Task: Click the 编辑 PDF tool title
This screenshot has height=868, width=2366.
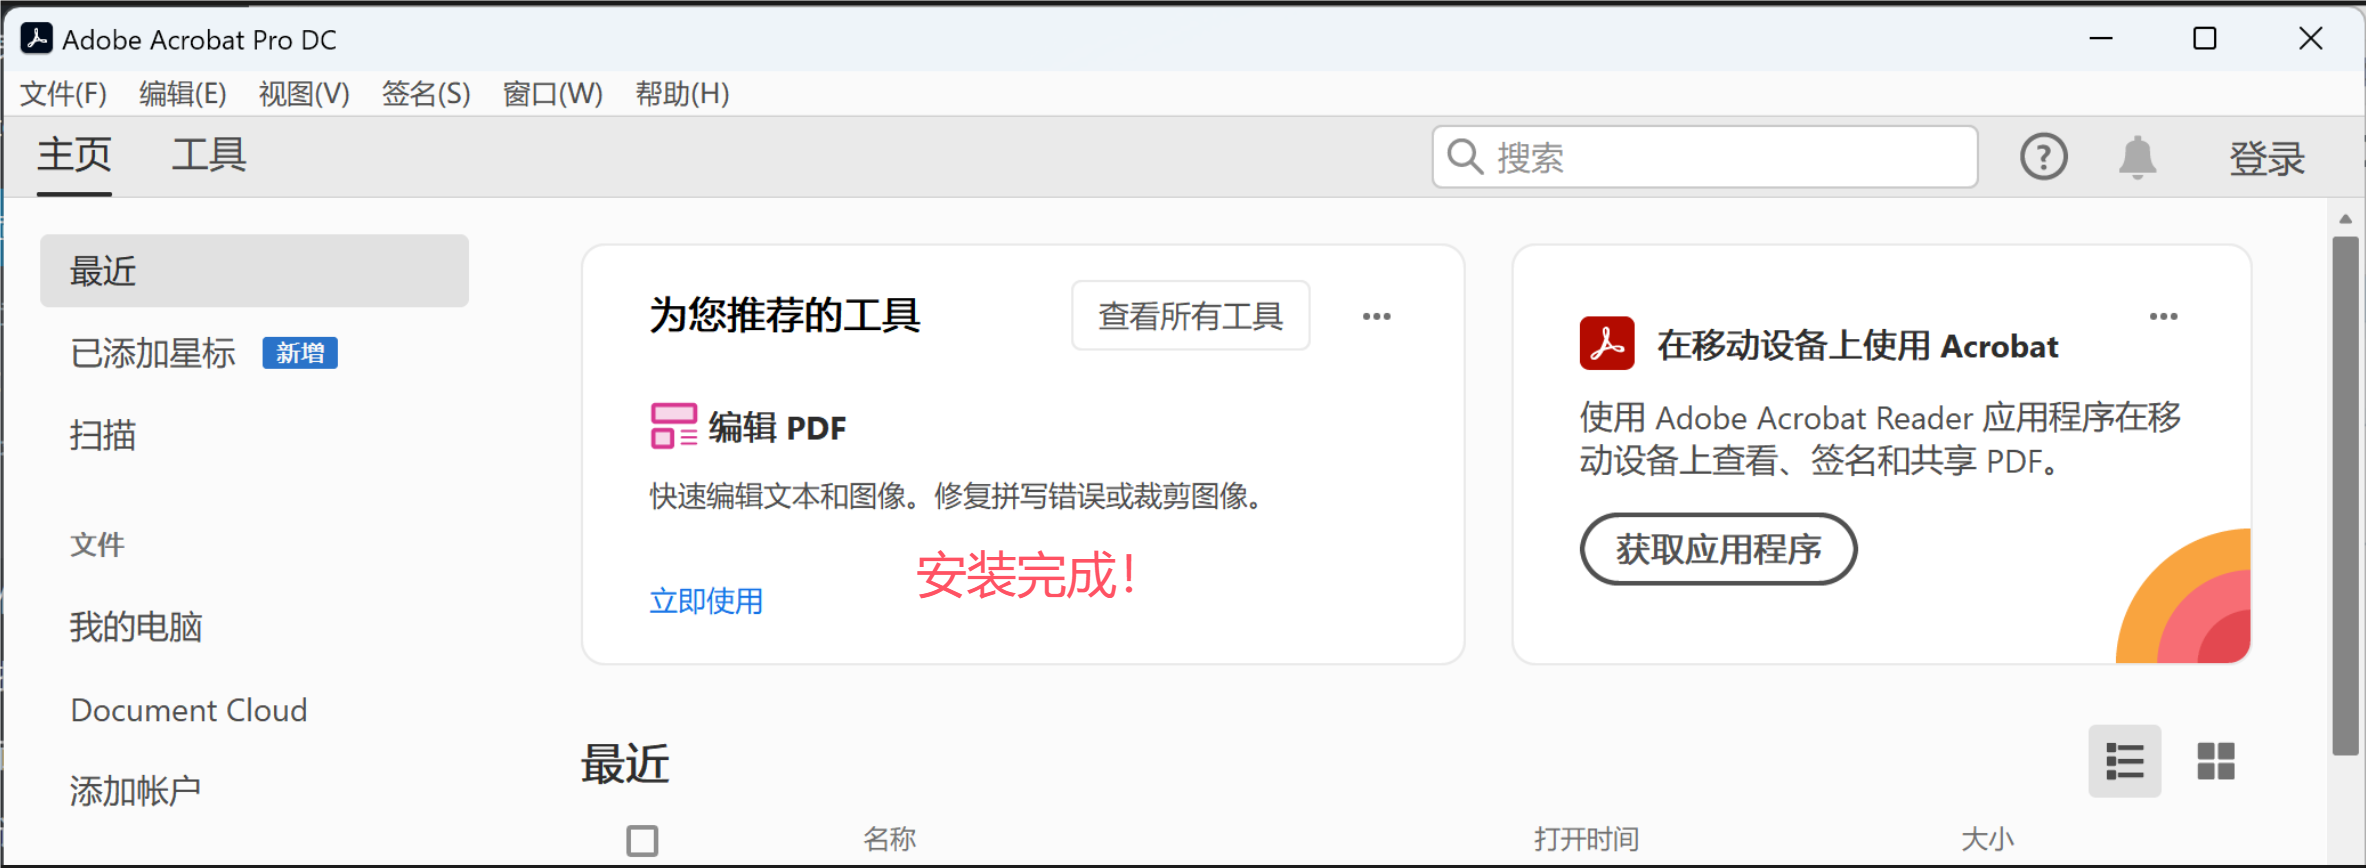Action: pos(777,427)
